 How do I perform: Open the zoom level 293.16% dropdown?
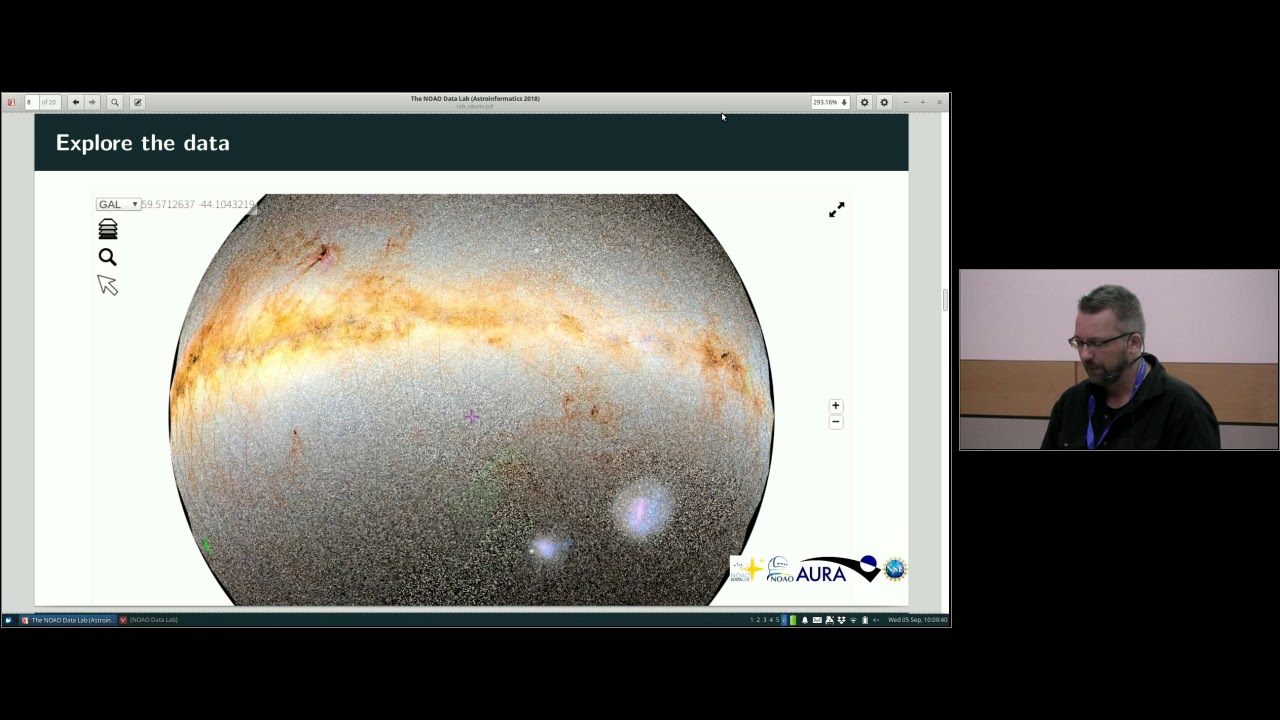click(x=830, y=102)
